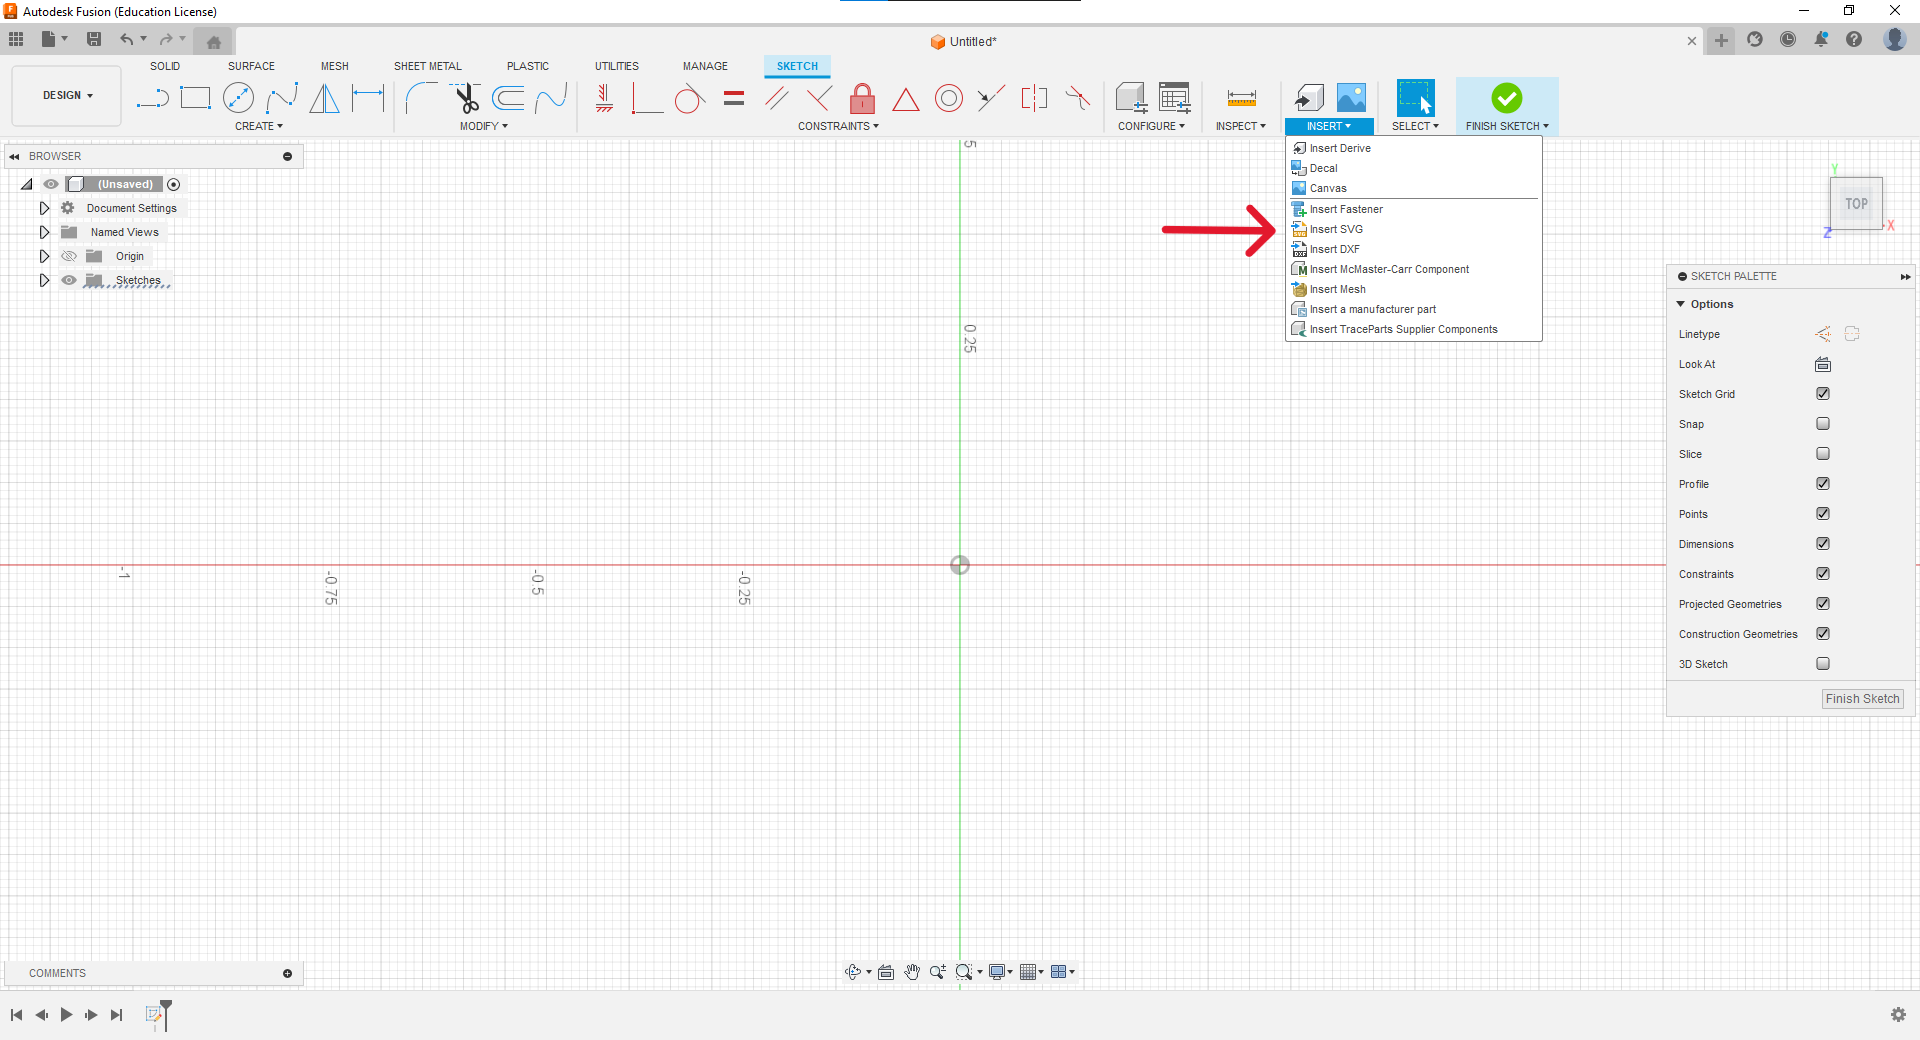
Task: Expand Document Settings tree node
Action: (x=44, y=208)
